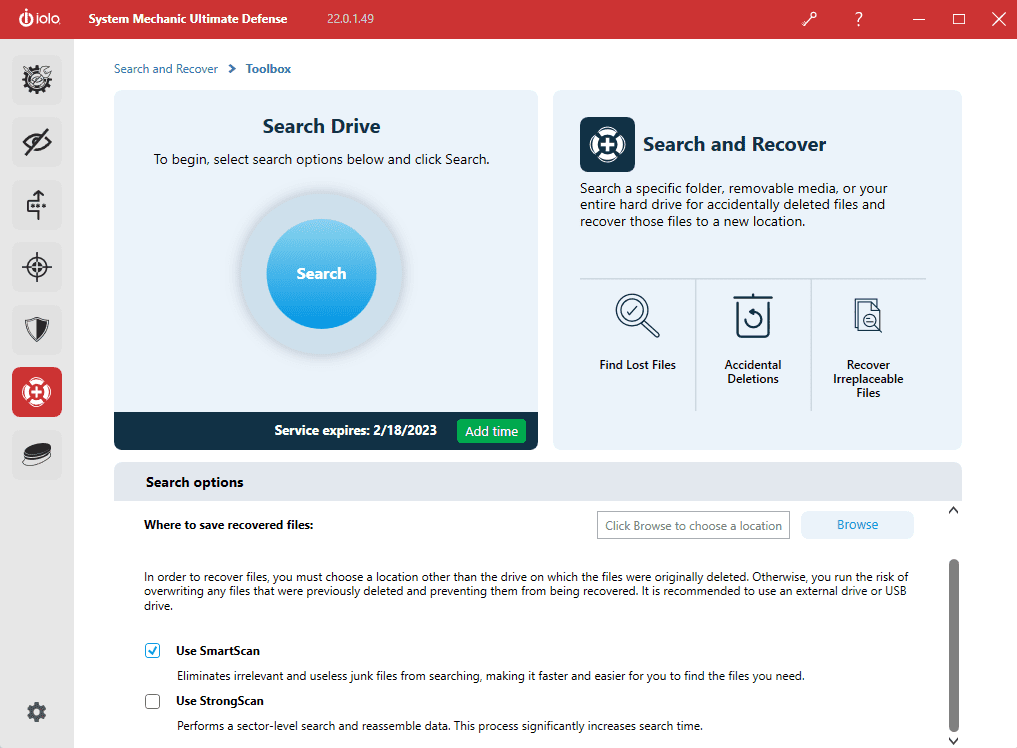Open the DriveScrubber tool
The width and height of the screenshot is (1017, 748).
[x=37, y=455]
